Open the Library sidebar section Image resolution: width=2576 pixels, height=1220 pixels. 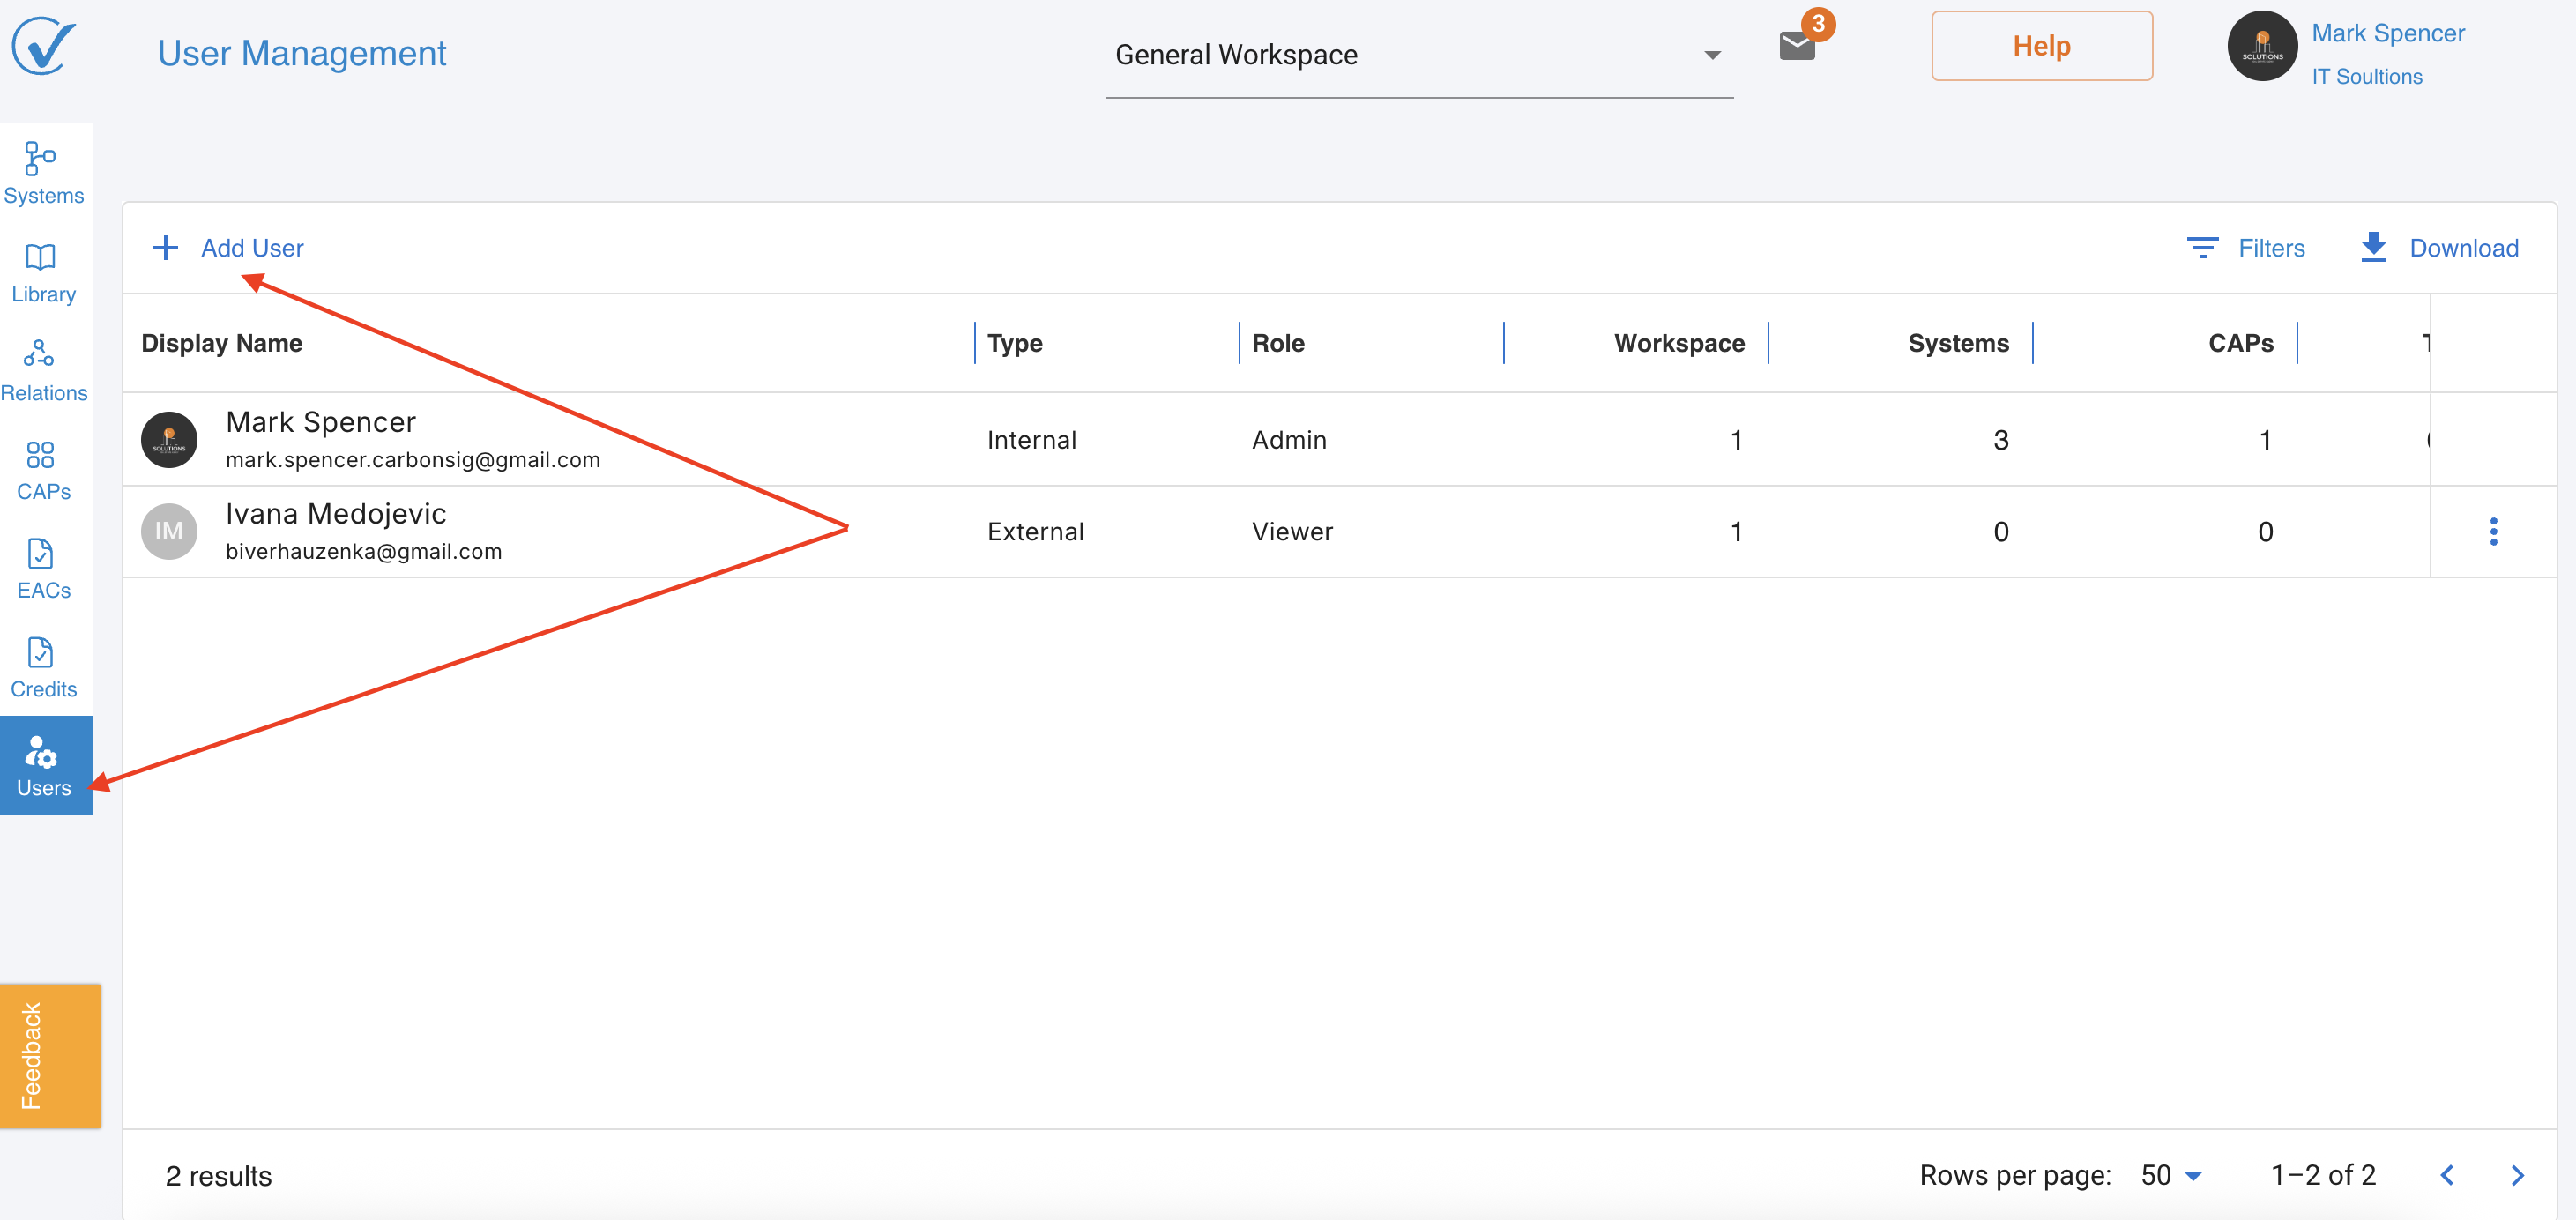43,272
